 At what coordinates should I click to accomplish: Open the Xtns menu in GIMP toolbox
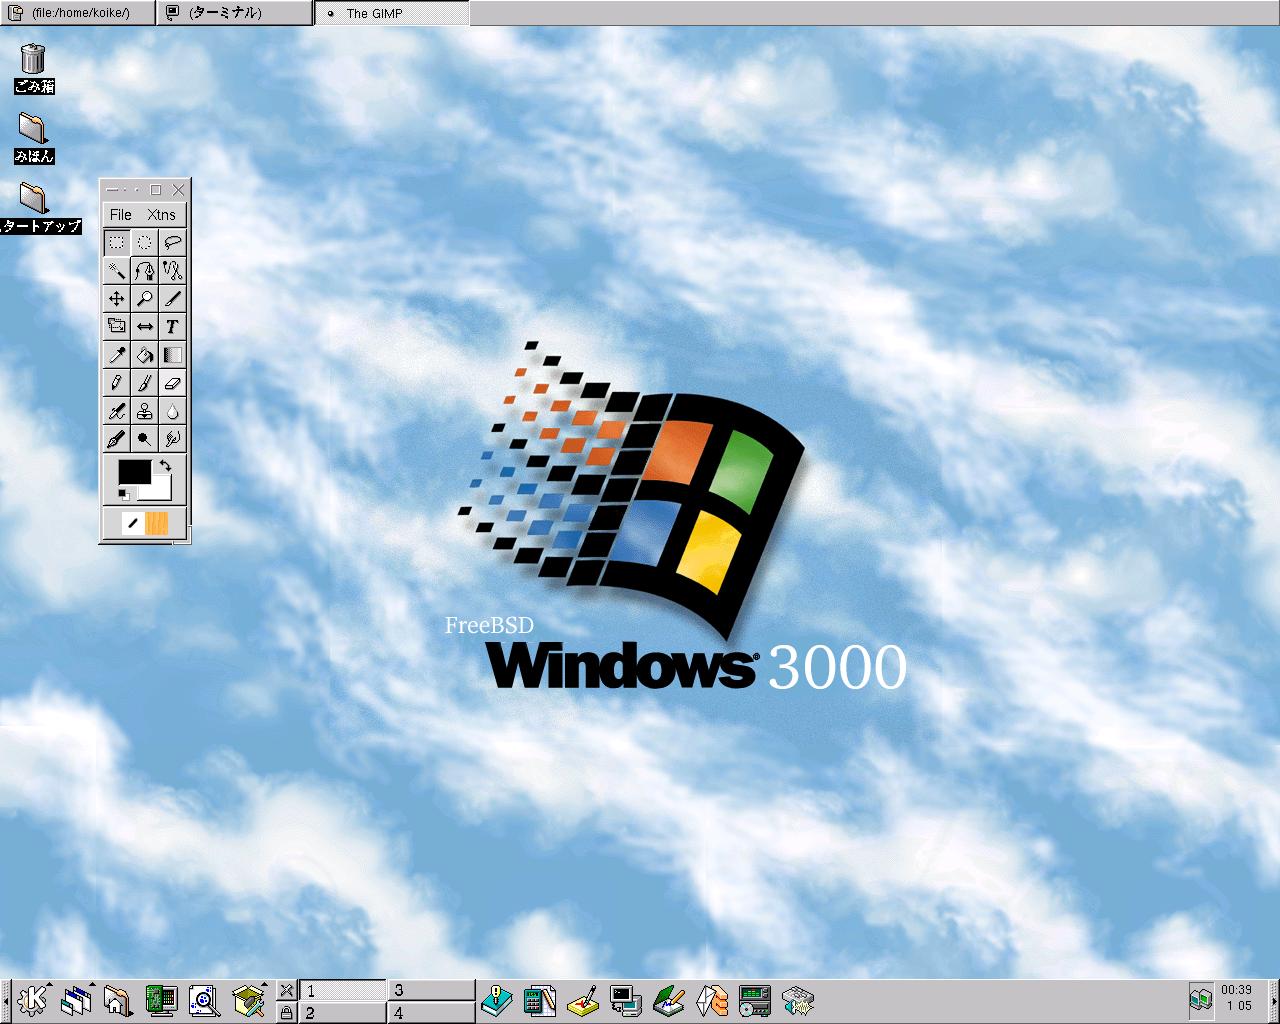point(161,214)
